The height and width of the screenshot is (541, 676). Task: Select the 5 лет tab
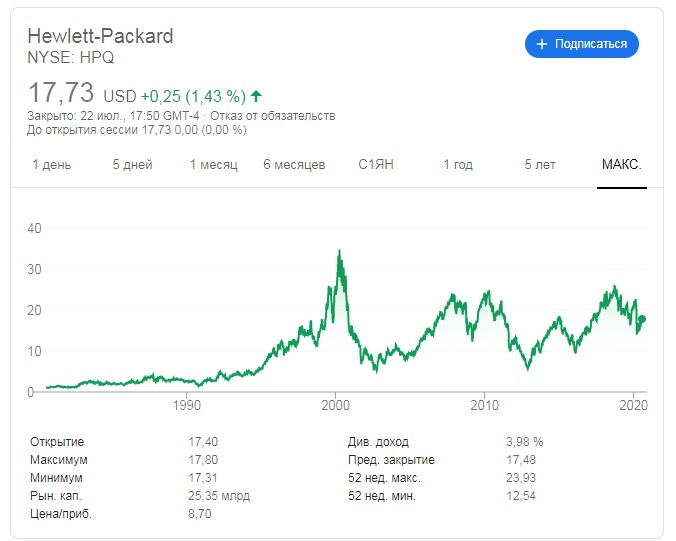(x=540, y=165)
